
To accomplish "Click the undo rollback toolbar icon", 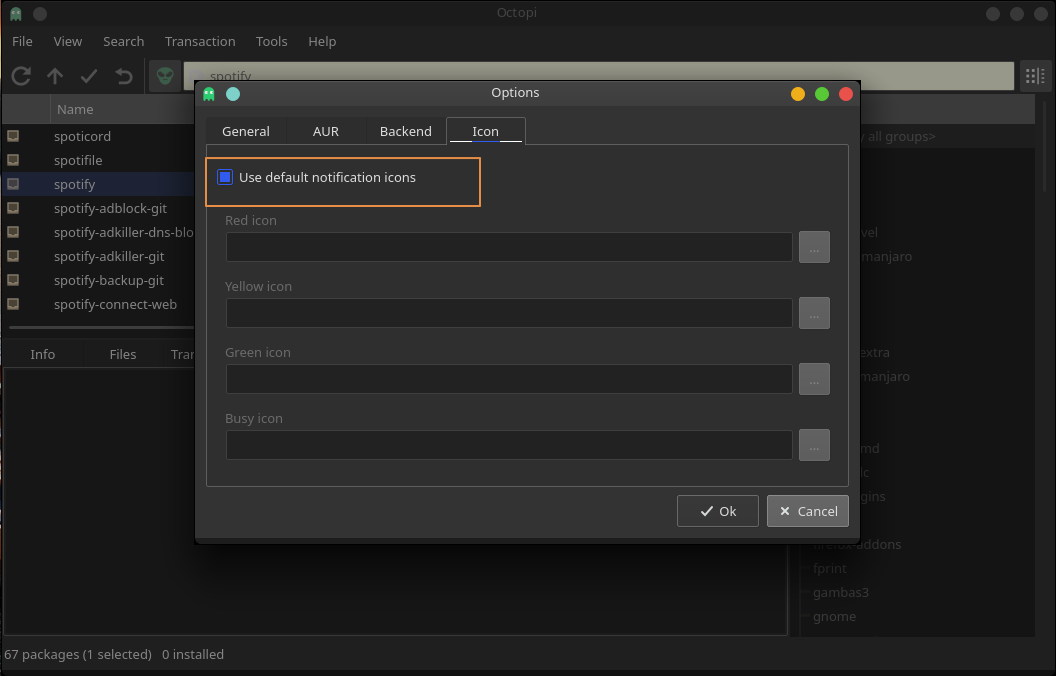I will 123,76.
